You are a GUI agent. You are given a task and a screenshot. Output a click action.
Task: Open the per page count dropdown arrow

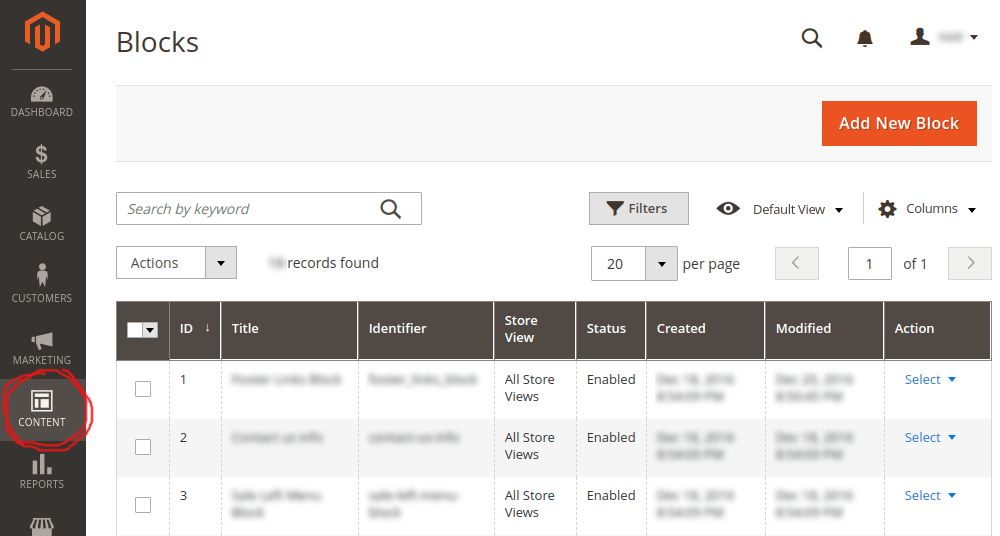pyautogui.click(x=661, y=264)
